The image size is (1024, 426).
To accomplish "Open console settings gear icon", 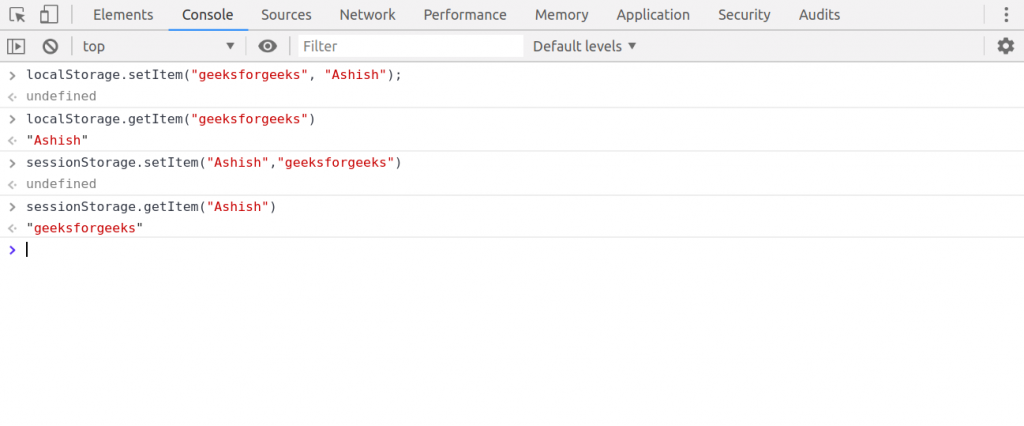I will 1005,46.
